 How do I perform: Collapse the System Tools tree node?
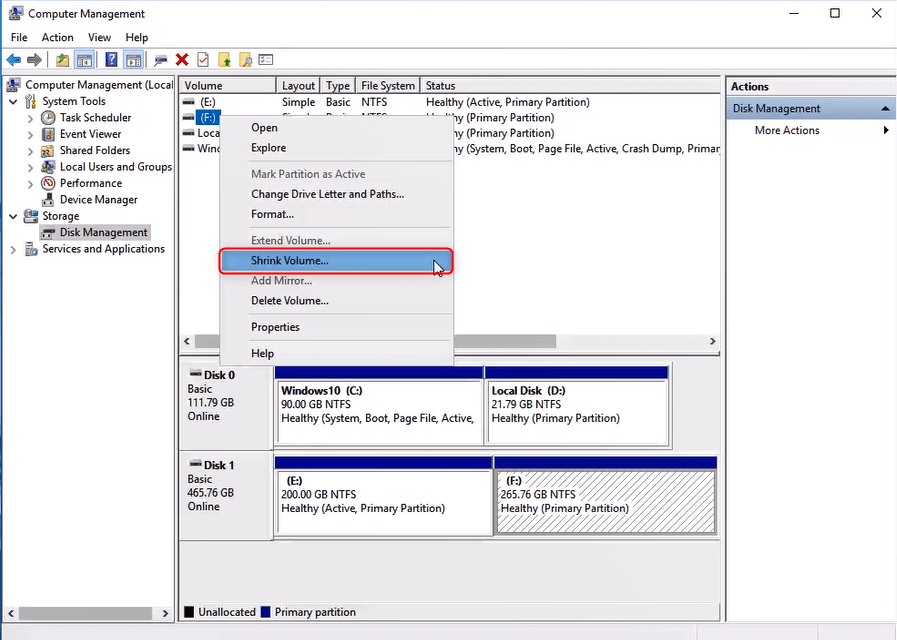click(x=13, y=101)
